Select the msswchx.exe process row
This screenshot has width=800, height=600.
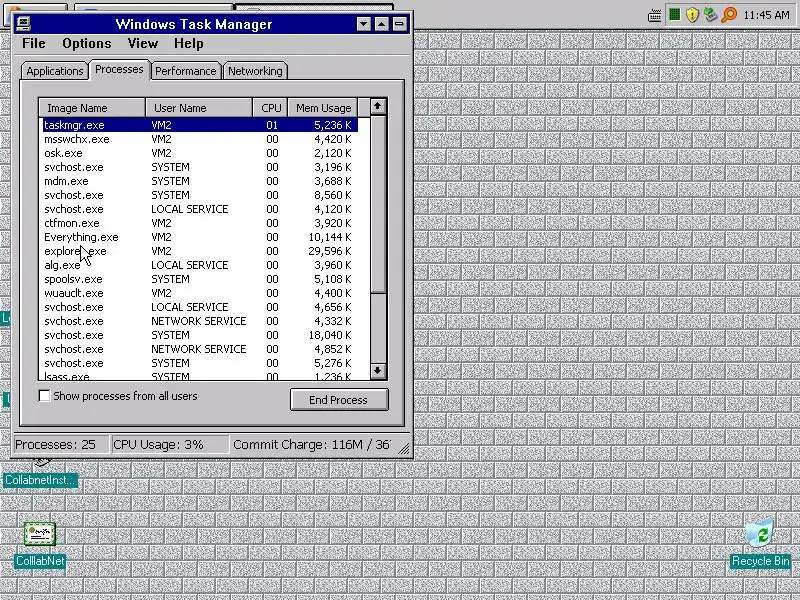pos(199,139)
